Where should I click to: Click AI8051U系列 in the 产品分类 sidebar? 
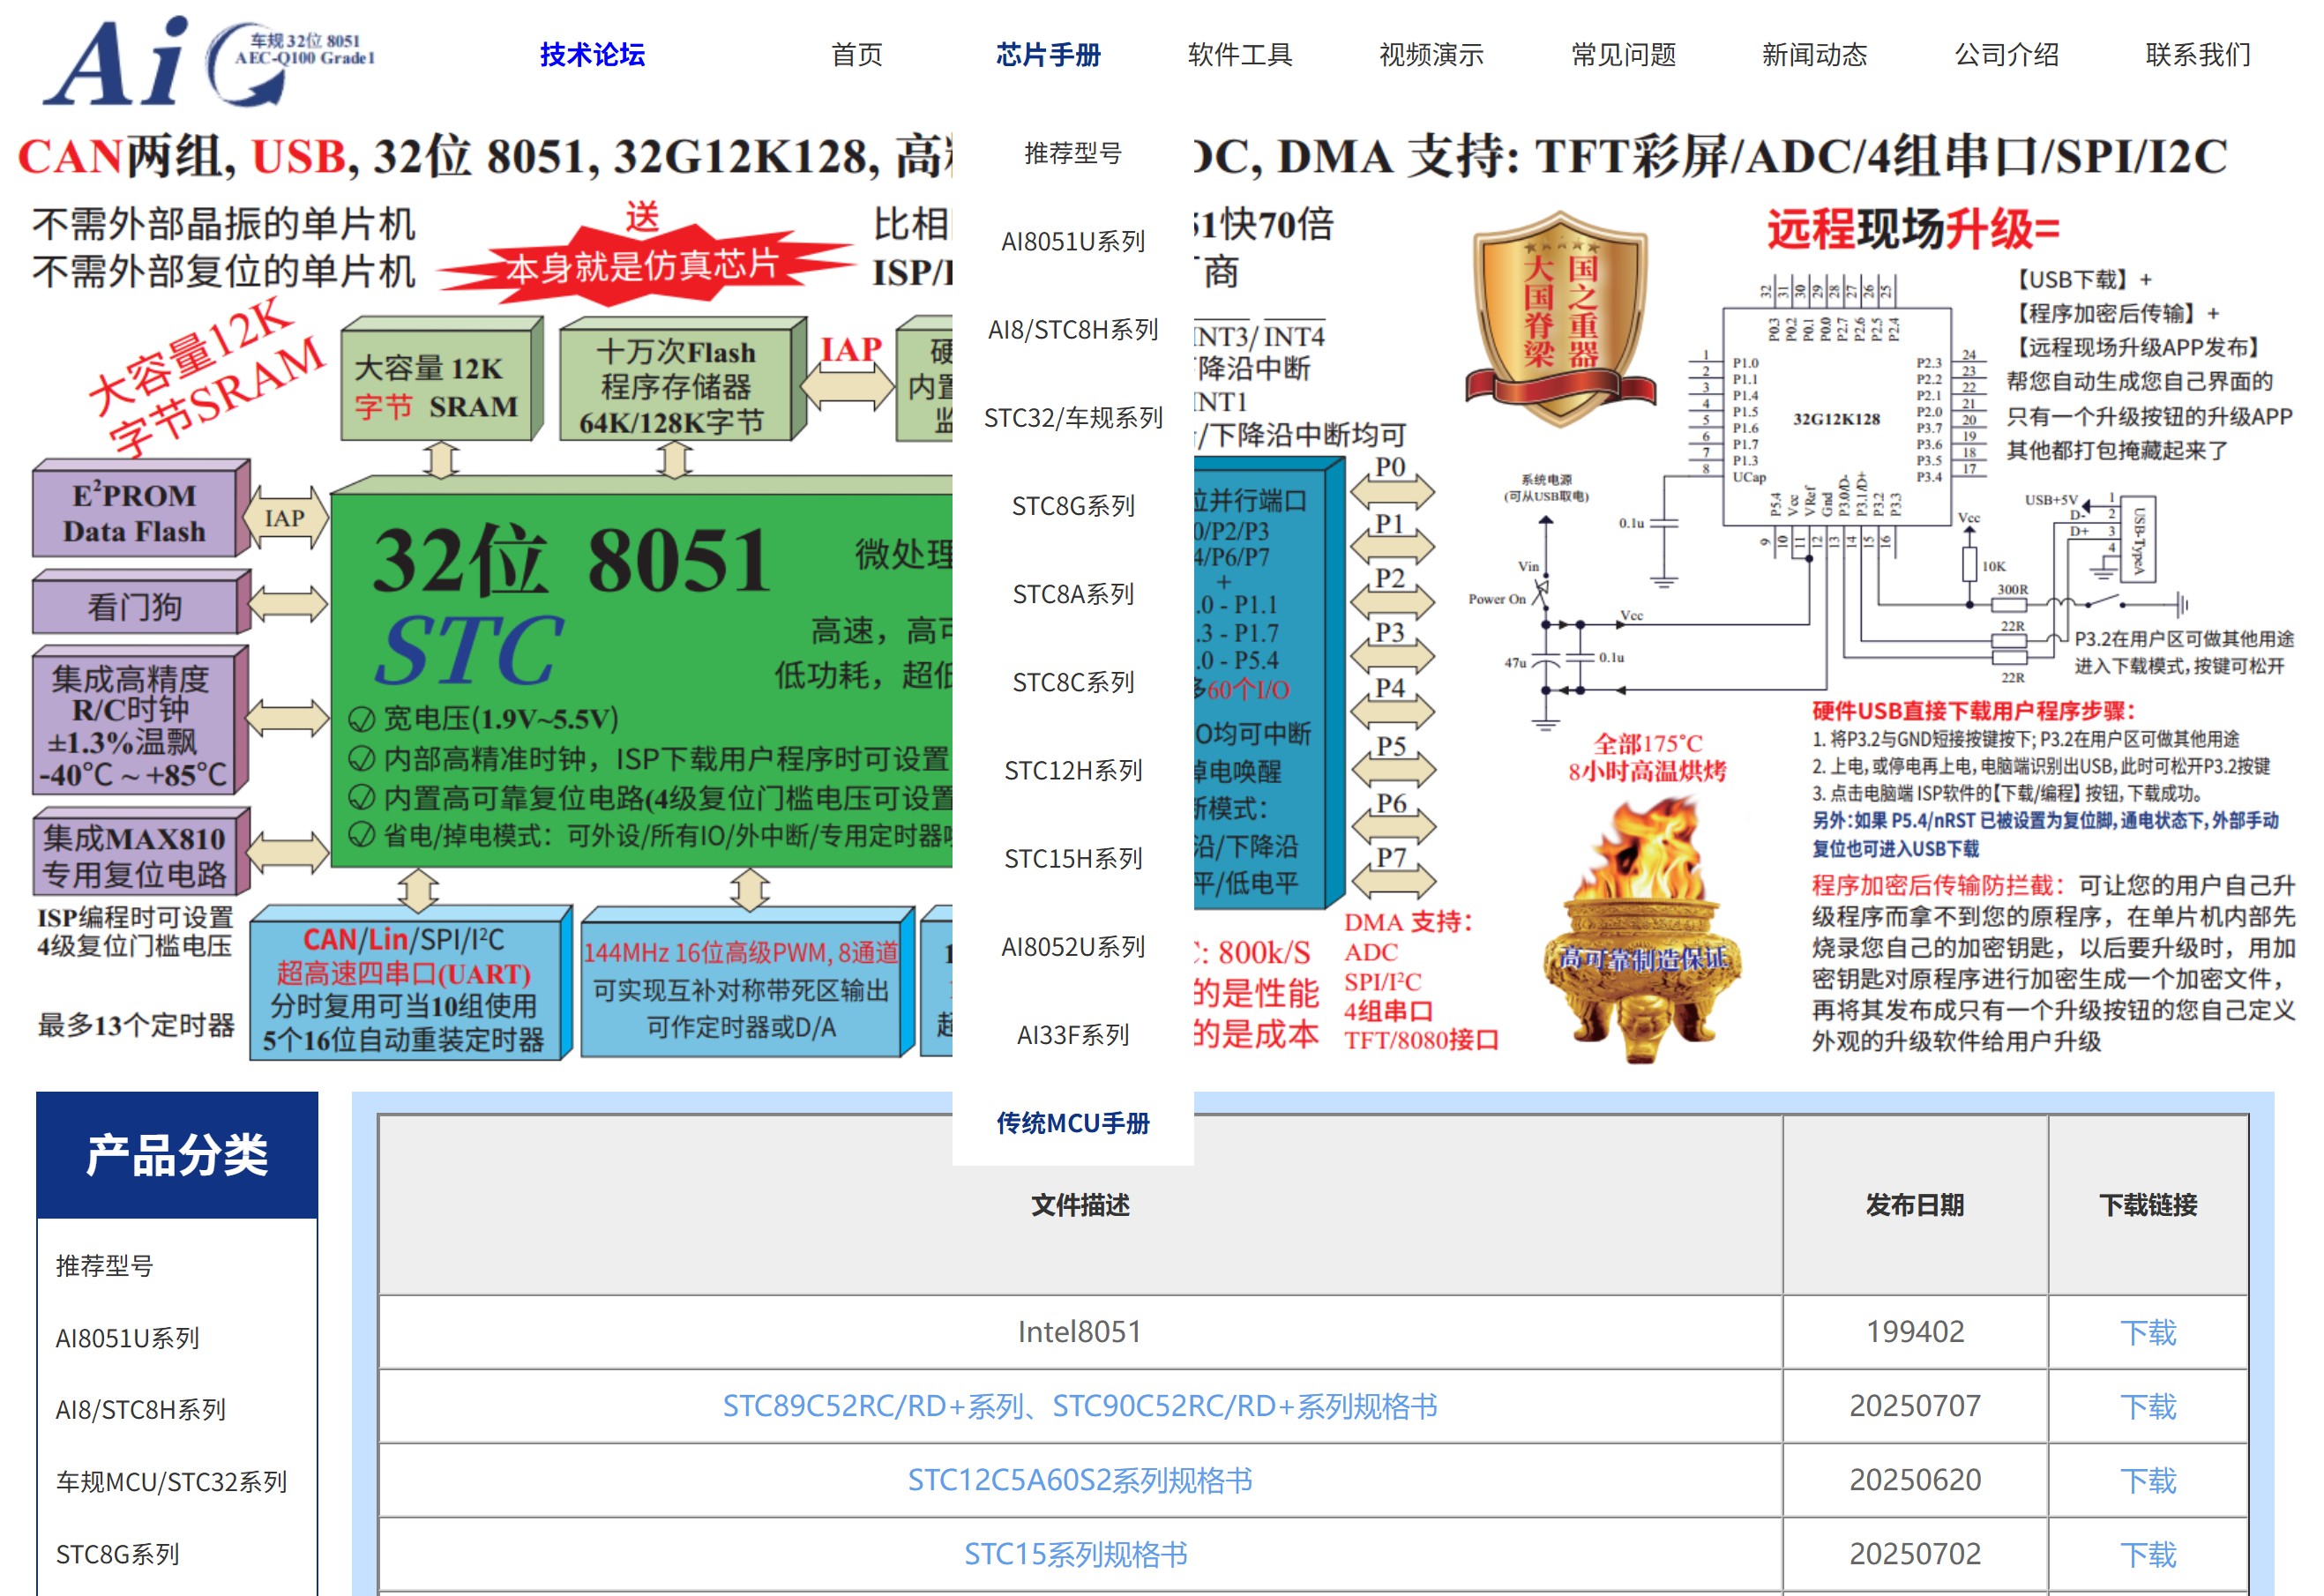click(x=127, y=1337)
